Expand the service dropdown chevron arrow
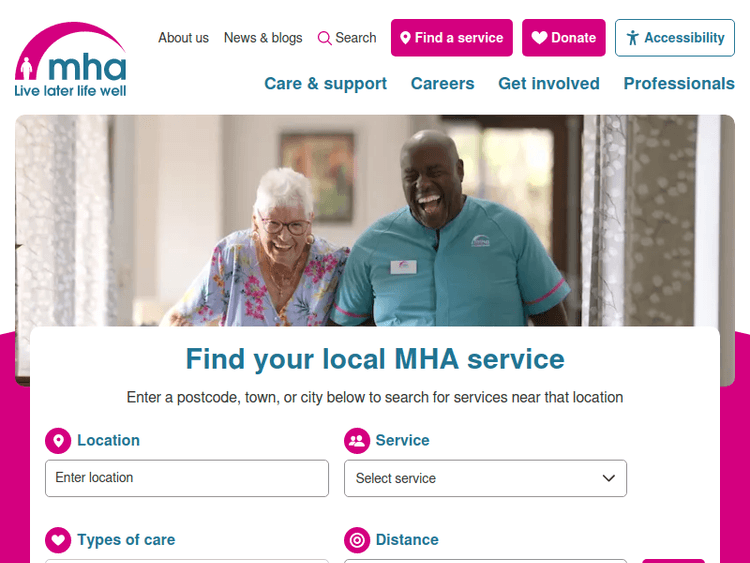Viewport: 750px width, 563px height. tap(608, 478)
